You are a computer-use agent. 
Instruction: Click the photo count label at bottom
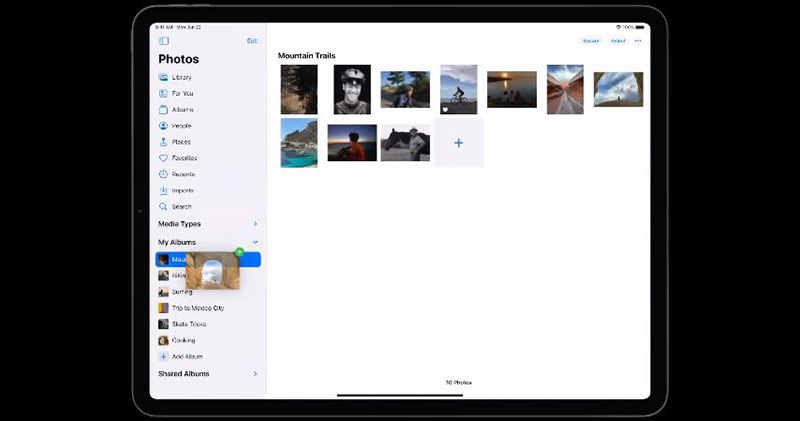(x=459, y=382)
